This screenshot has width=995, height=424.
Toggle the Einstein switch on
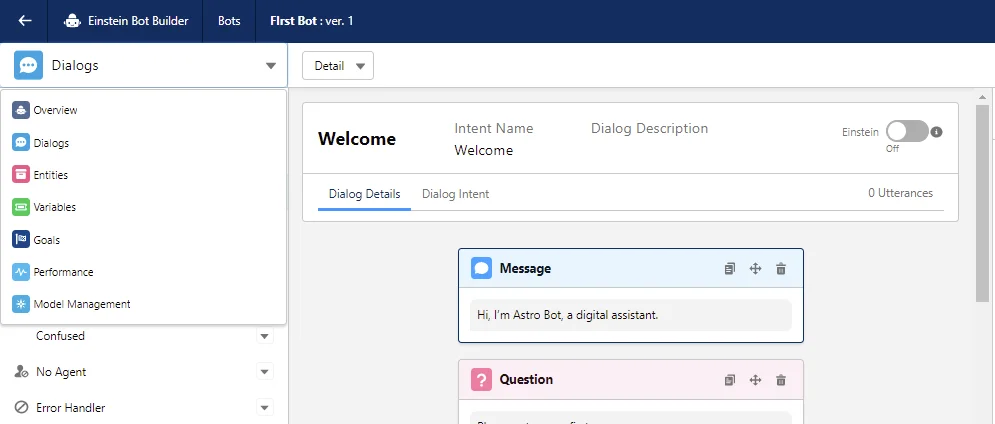pos(907,131)
